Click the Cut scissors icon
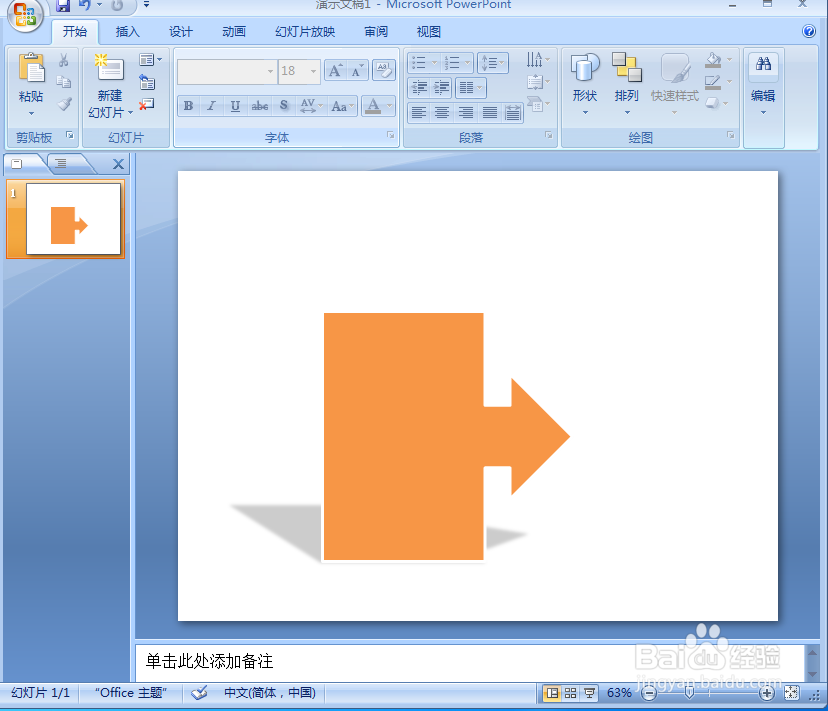Viewport: 828px width, 711px height. point(64,60)
